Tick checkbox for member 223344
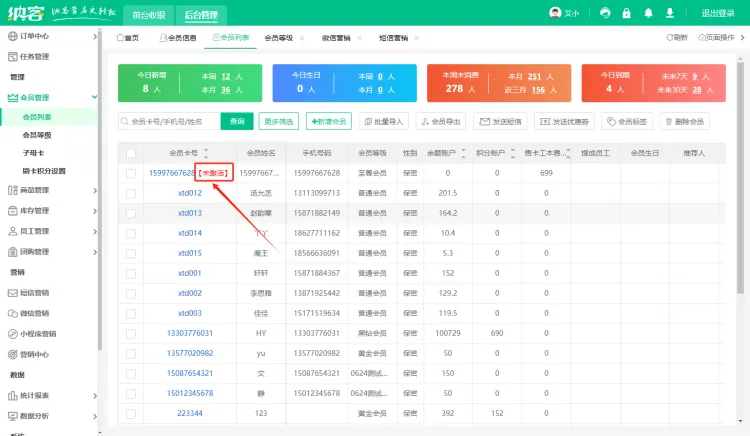The height and width of the screenshot is (436, 750). (131, 414)
